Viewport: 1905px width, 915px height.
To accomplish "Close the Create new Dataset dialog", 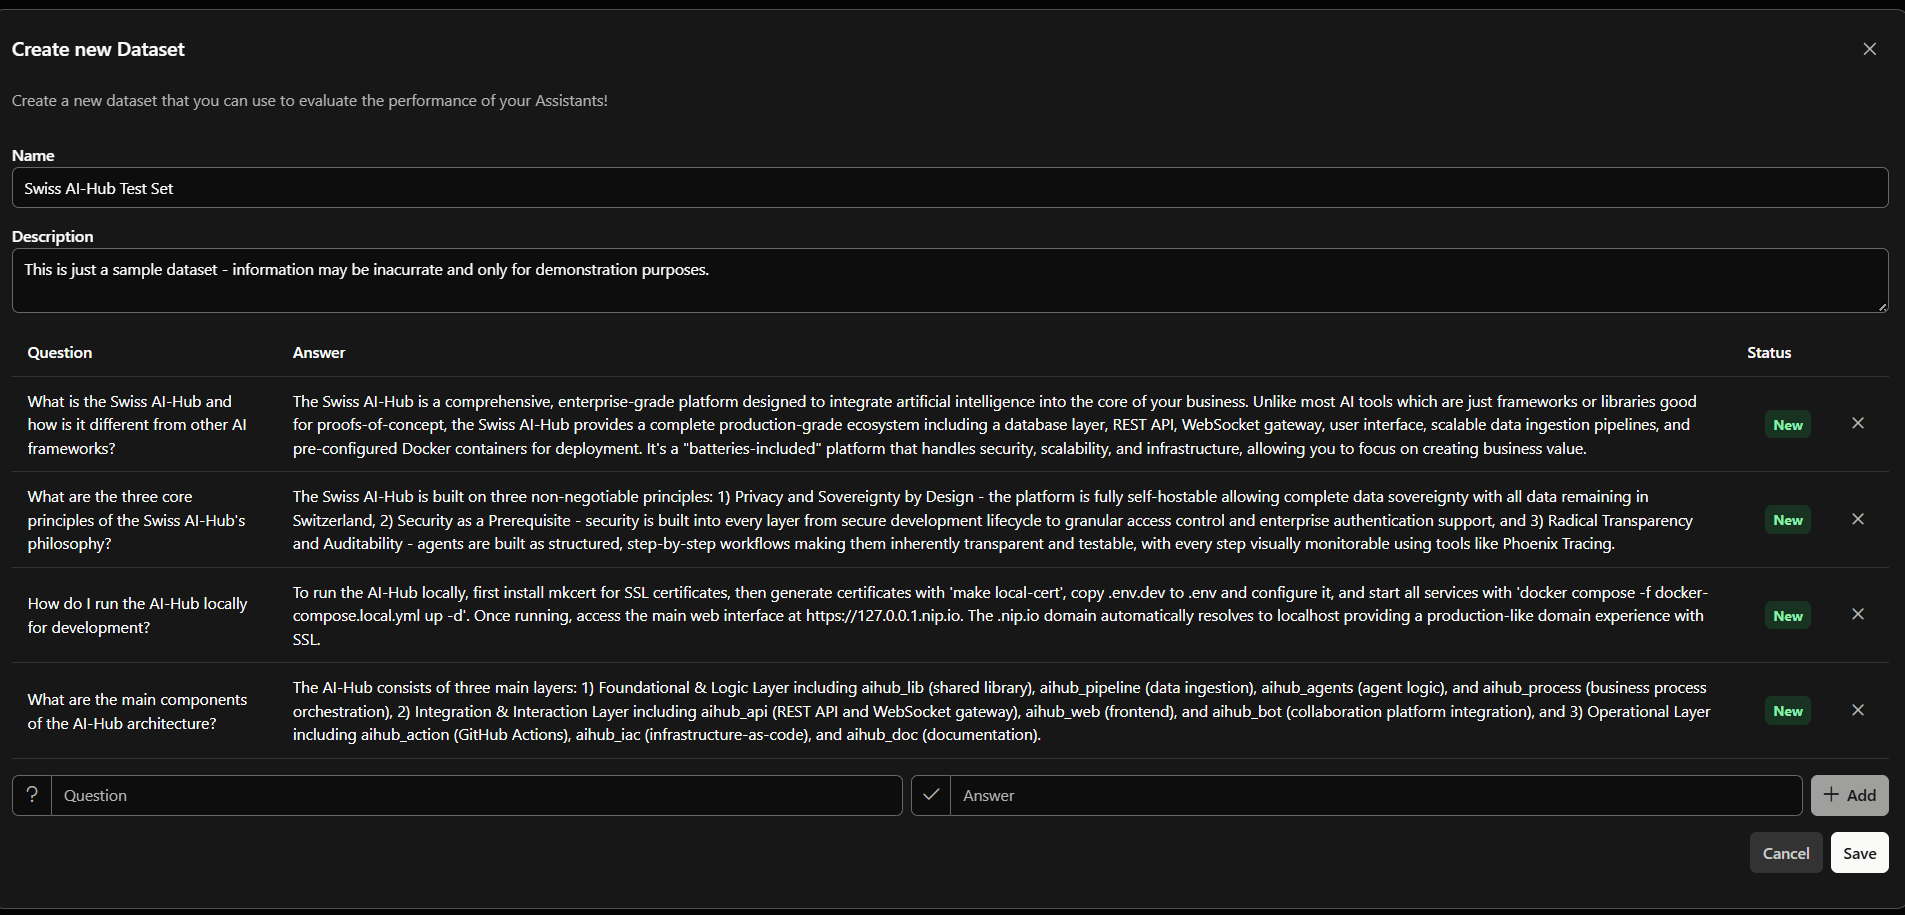I will [1869, 49].
